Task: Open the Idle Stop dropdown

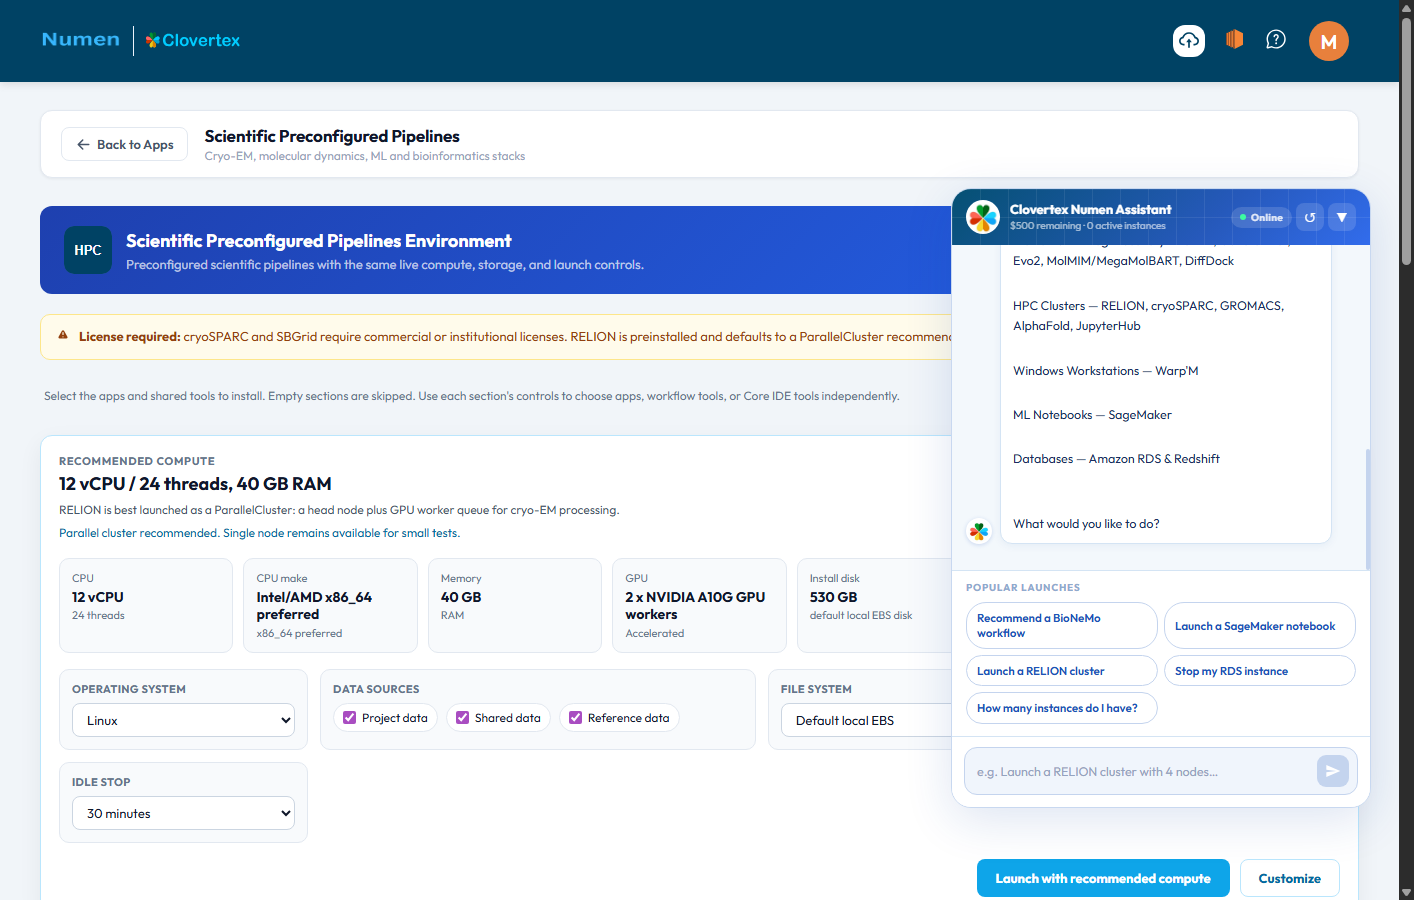Action: (x=184, y=813)
